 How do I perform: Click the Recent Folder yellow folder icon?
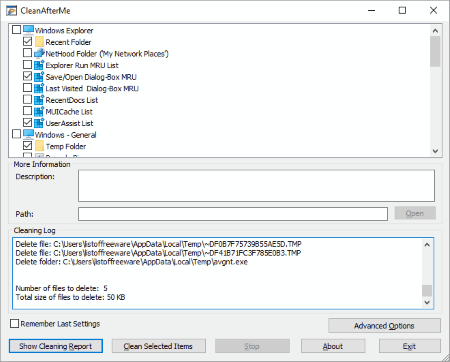click(x=39, y=42)
